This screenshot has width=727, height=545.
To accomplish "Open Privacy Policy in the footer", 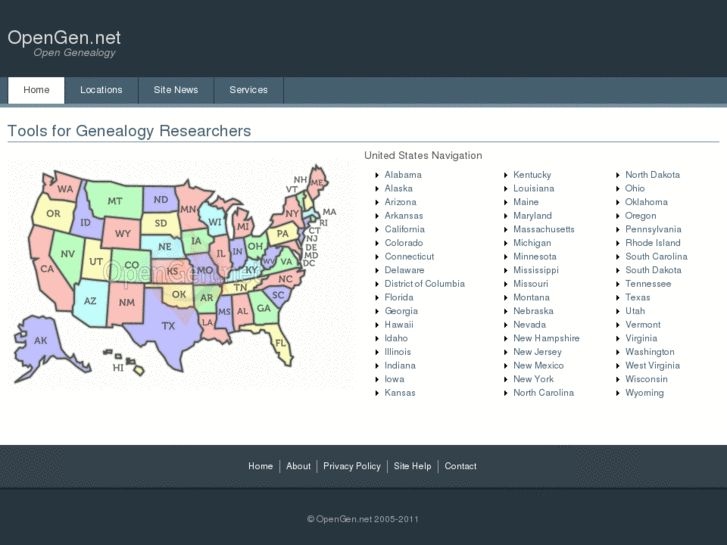I will (352, 466).
